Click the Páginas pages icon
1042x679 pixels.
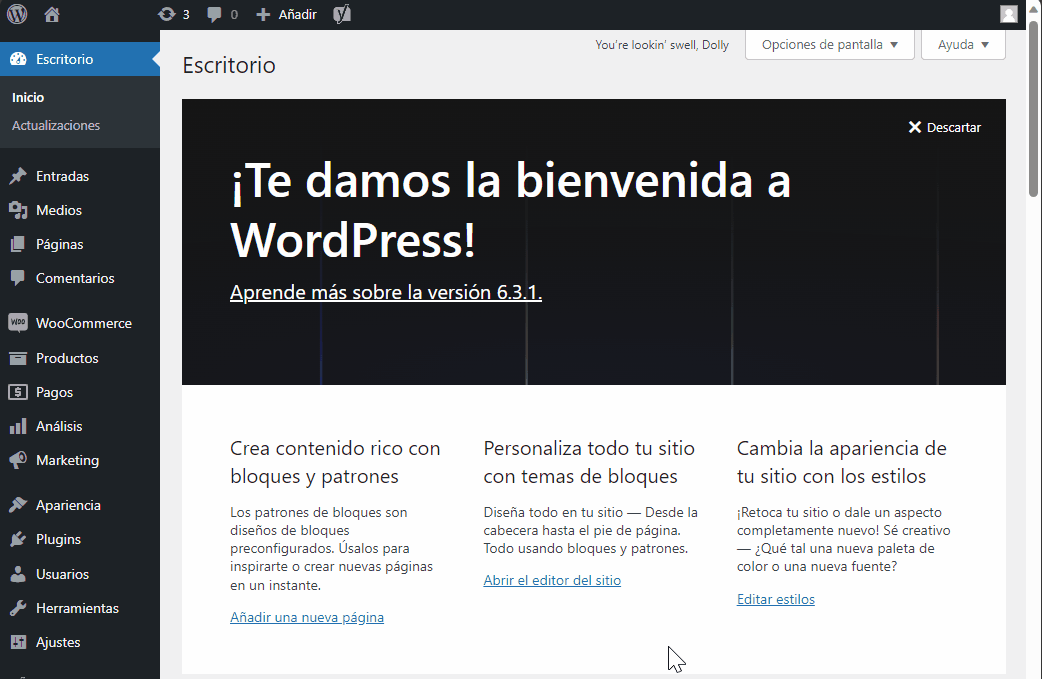(18, 244)
